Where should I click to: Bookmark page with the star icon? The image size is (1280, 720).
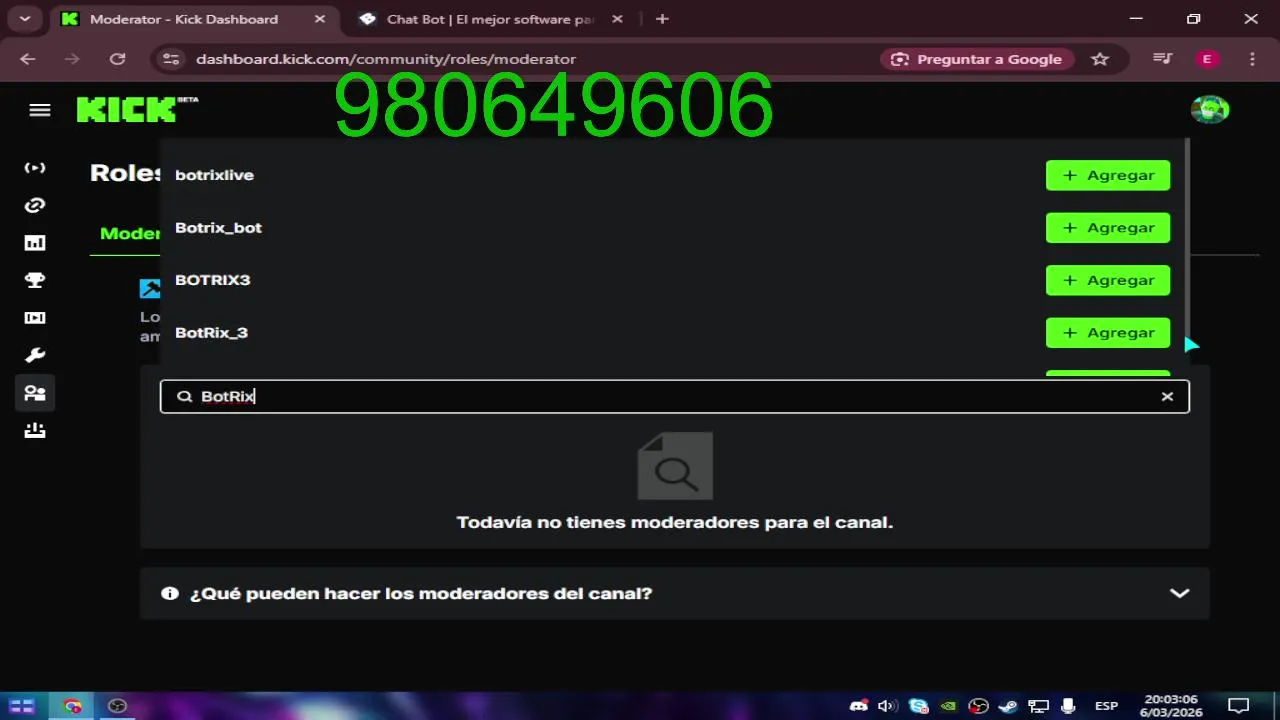[1100, 59]
